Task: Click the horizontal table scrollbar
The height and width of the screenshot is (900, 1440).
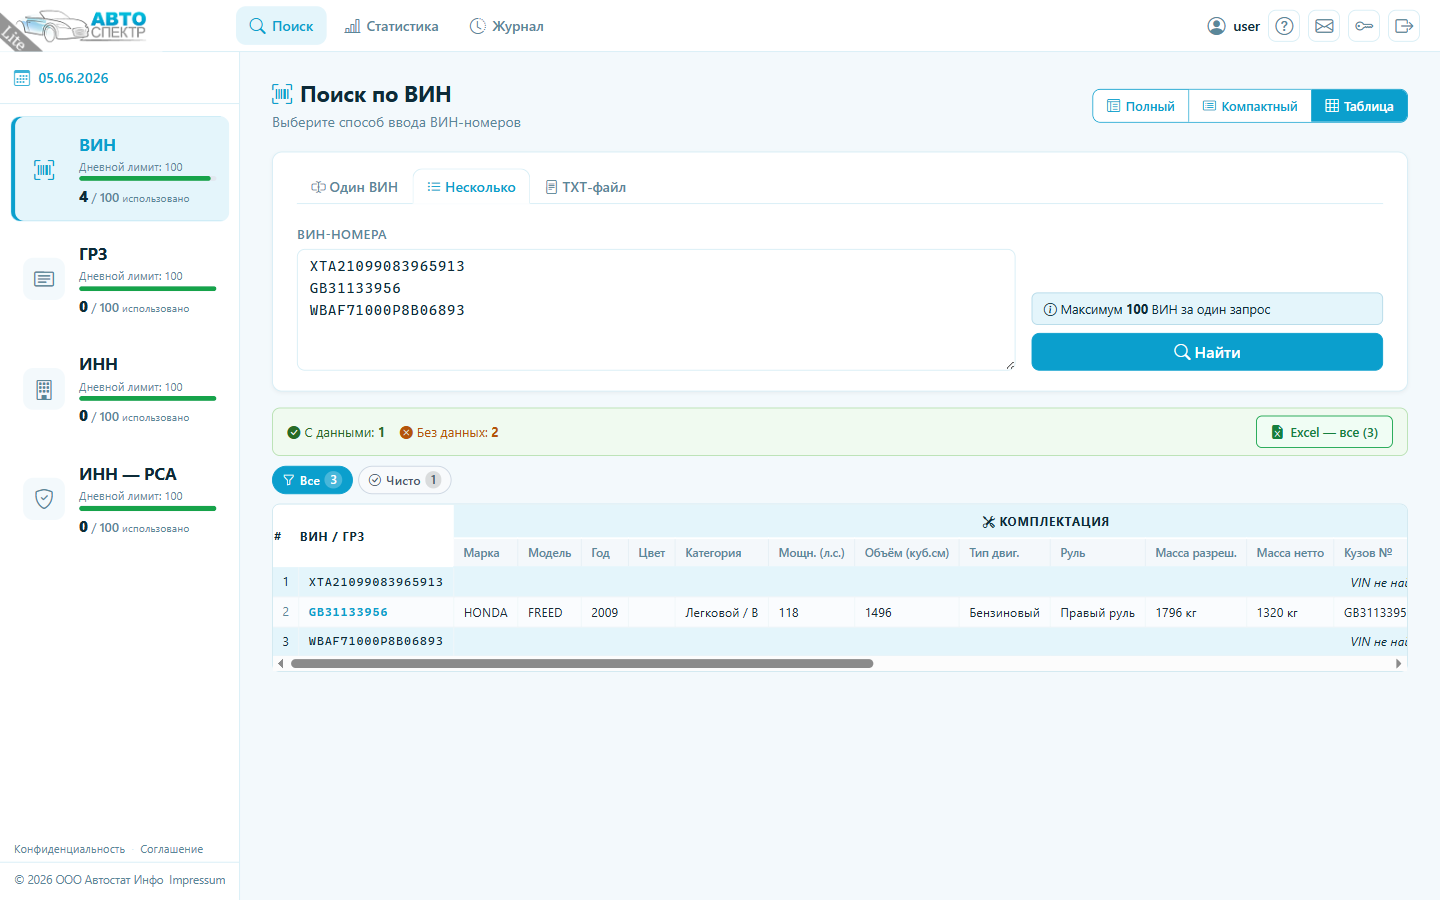Action: click(582, 663)
